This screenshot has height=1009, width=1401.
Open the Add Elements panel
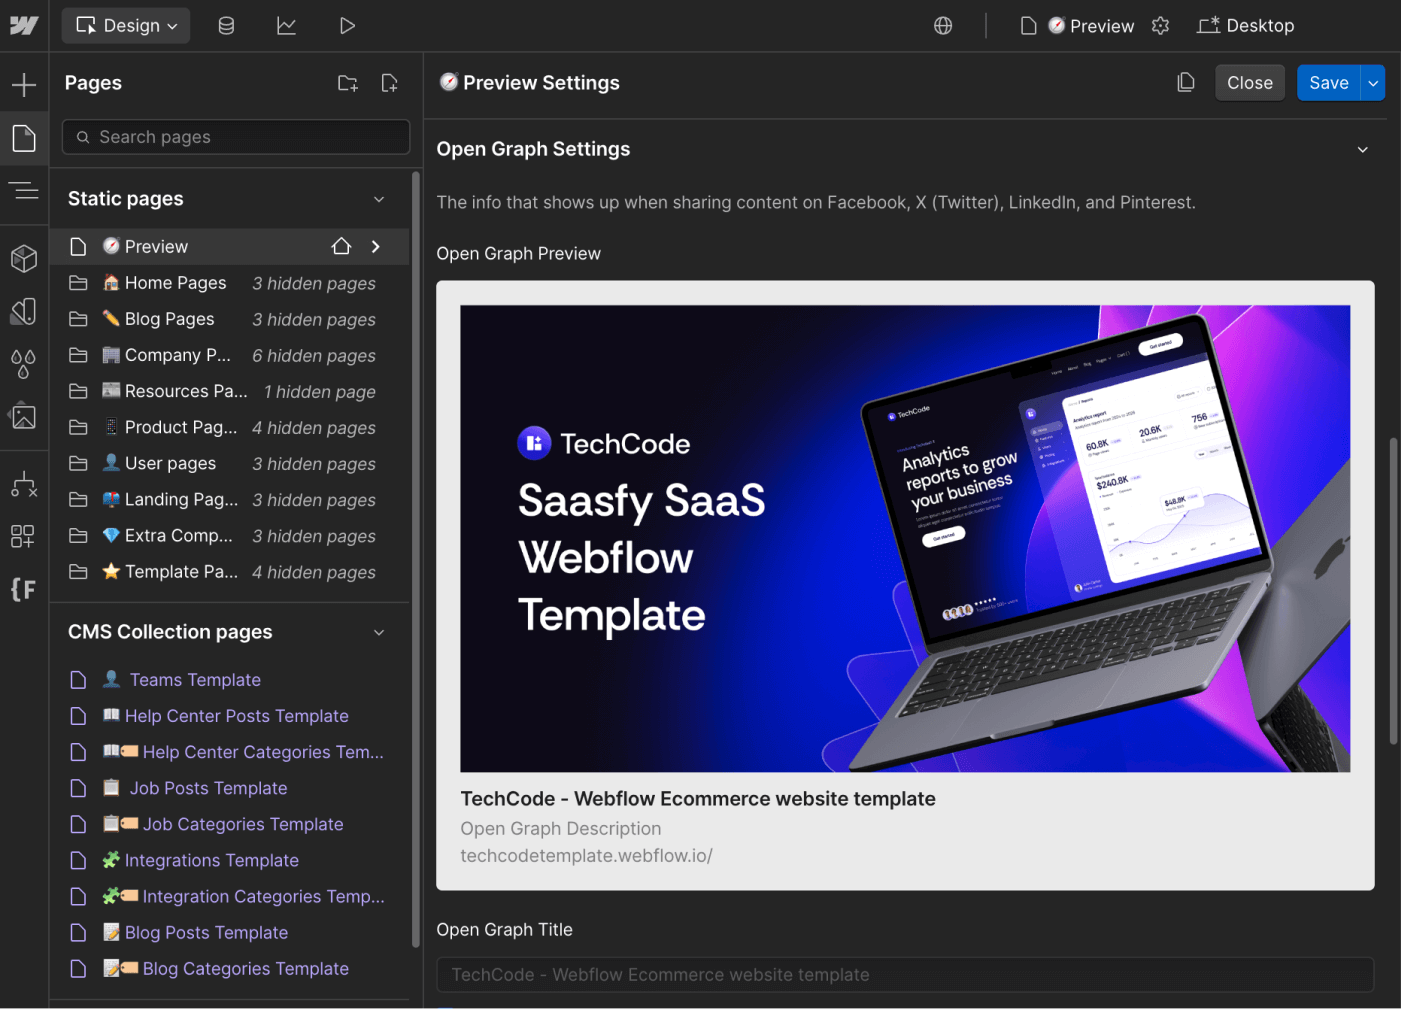[24, 84]
